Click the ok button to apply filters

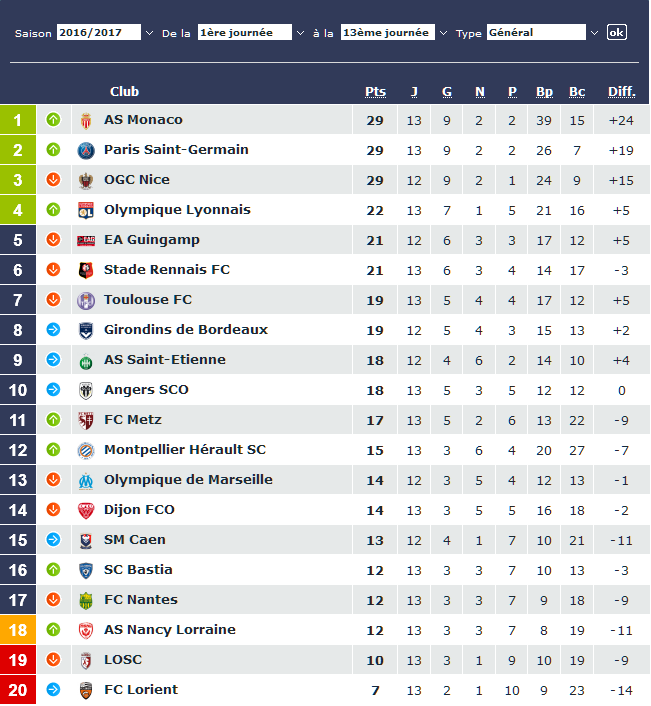(x=616, y=32)
